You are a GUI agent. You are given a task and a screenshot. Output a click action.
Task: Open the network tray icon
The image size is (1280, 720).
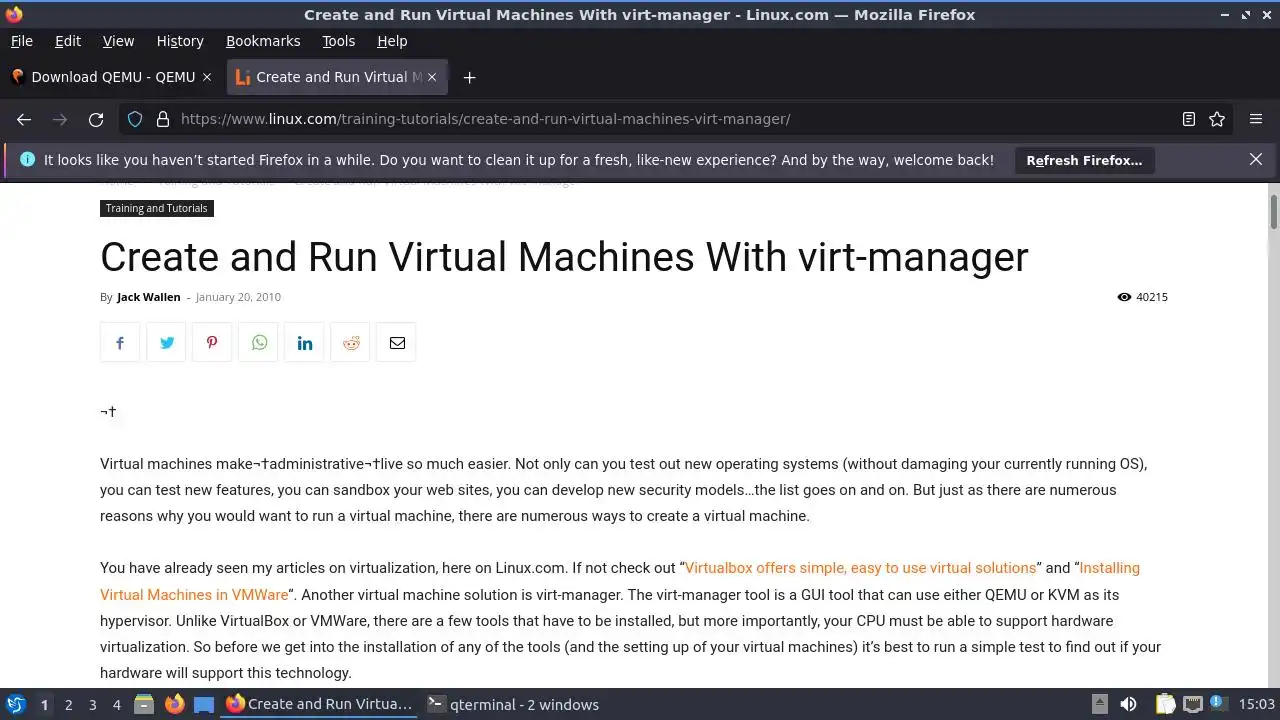pyautogui.click(x=1191, y=704)
